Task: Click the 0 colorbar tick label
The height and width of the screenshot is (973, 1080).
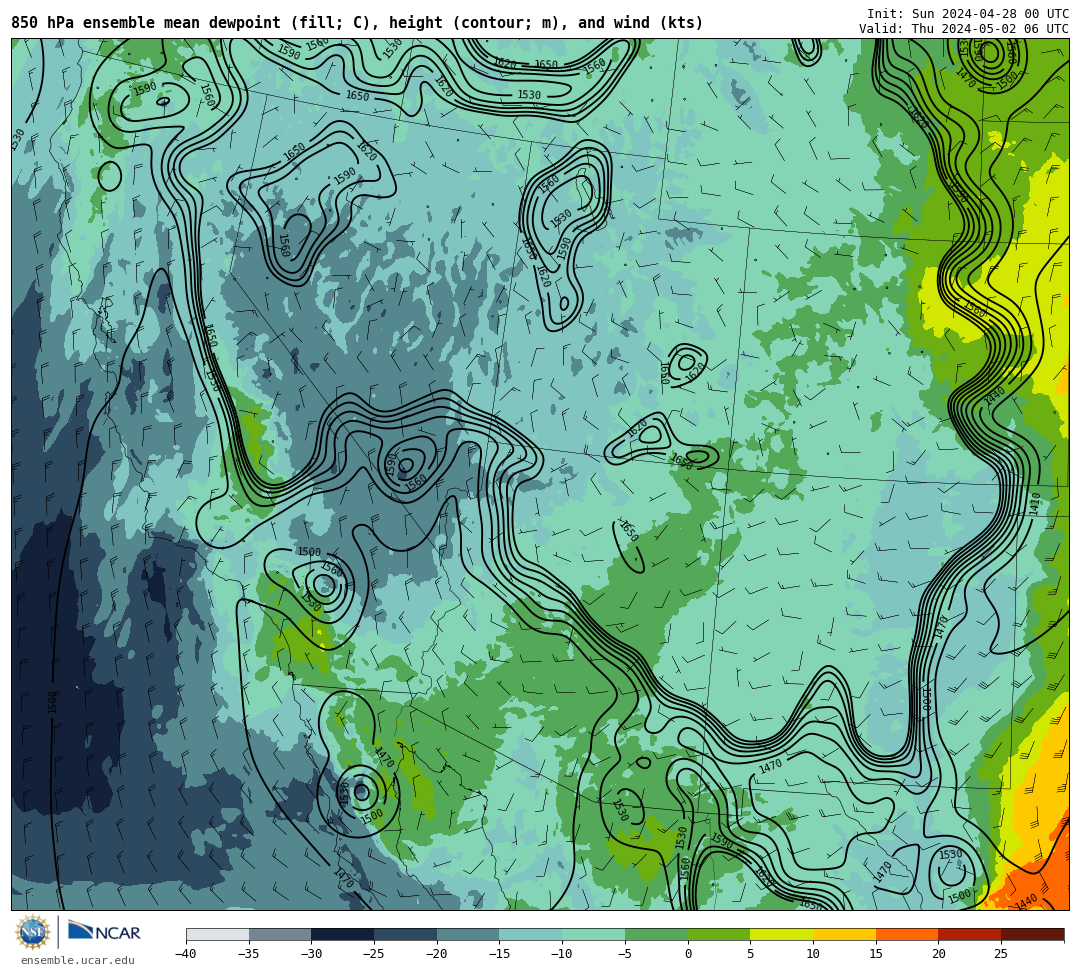Action: pos(688,954)
